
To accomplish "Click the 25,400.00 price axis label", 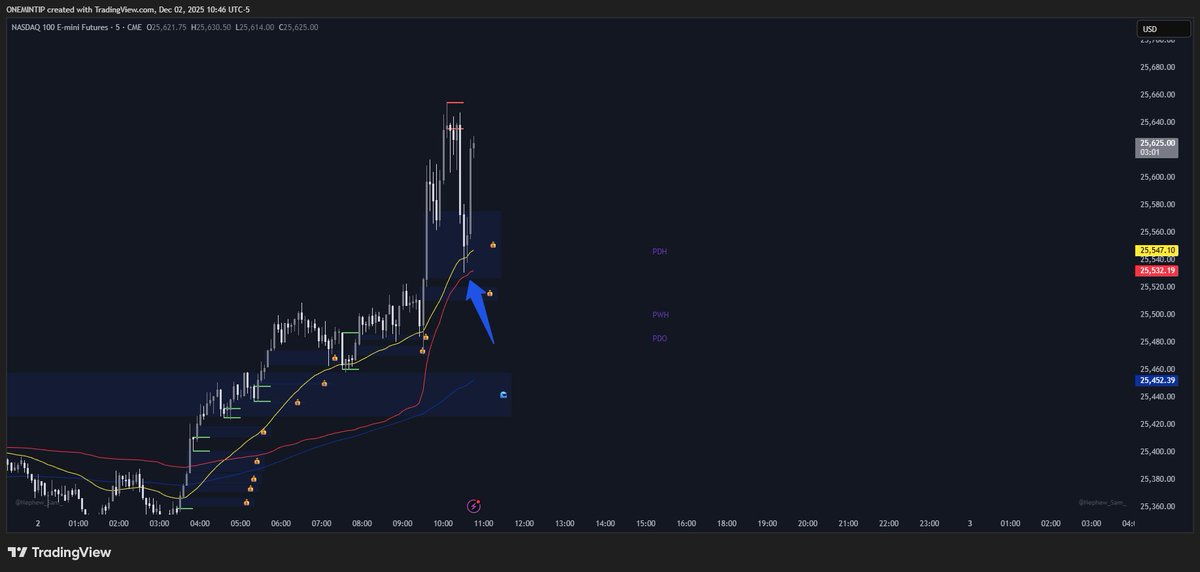I will [1156, 452].
